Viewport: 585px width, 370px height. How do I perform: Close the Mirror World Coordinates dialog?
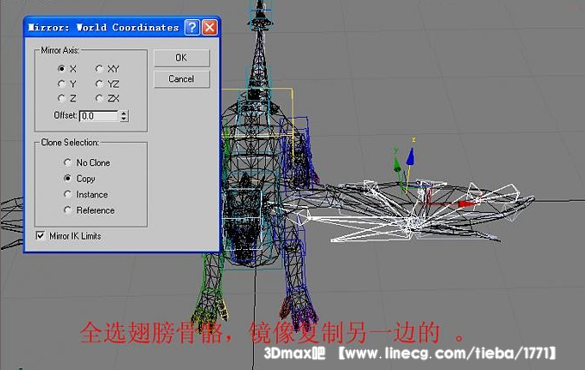210,27
